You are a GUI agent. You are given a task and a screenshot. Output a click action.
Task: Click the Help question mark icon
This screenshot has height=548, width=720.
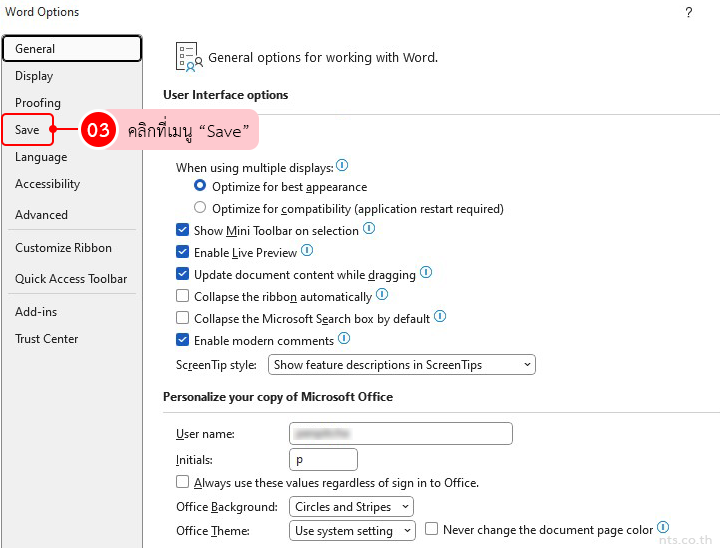[688, 13]
